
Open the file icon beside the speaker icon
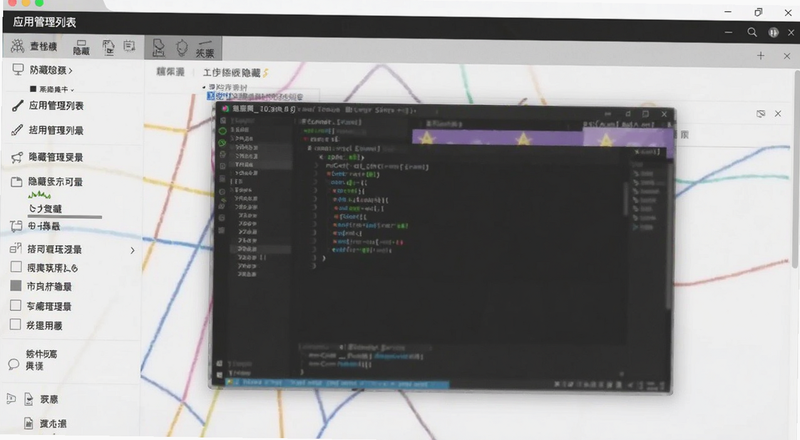pyautogui.click(x=29, y=399)
